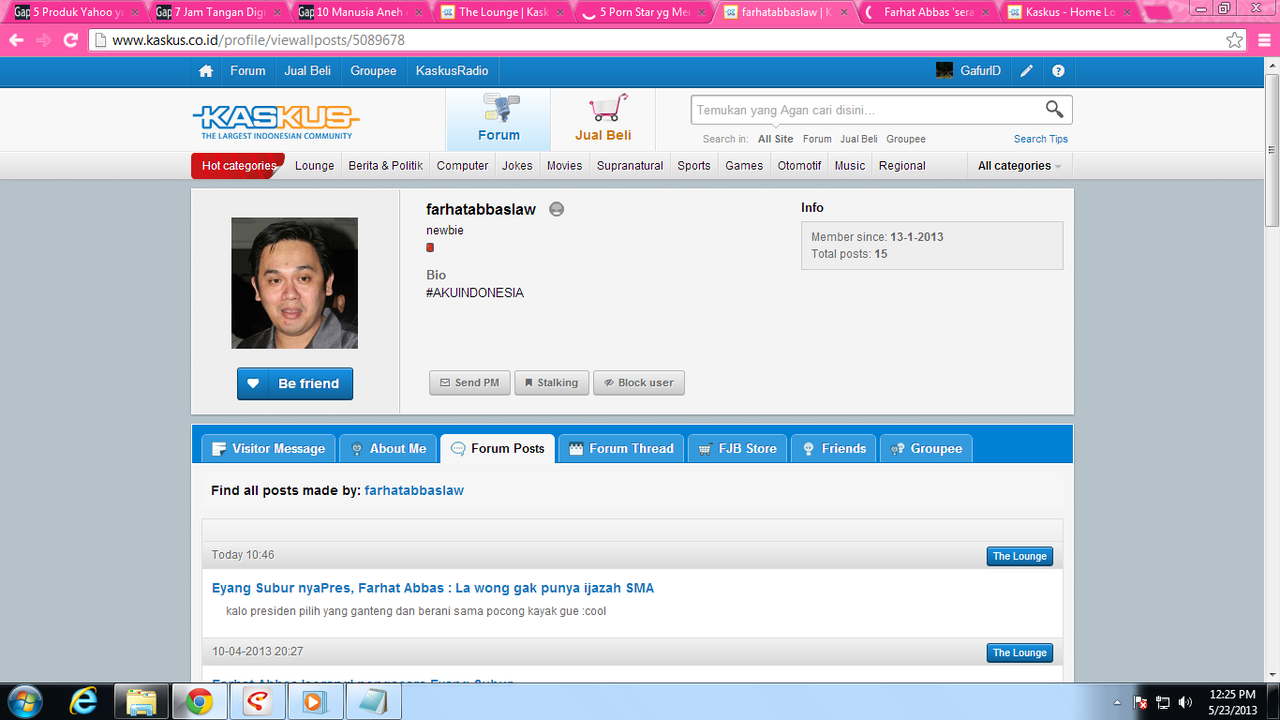Switch to Visitor Message tab
1280x720 pixels.
pos(268,448)
